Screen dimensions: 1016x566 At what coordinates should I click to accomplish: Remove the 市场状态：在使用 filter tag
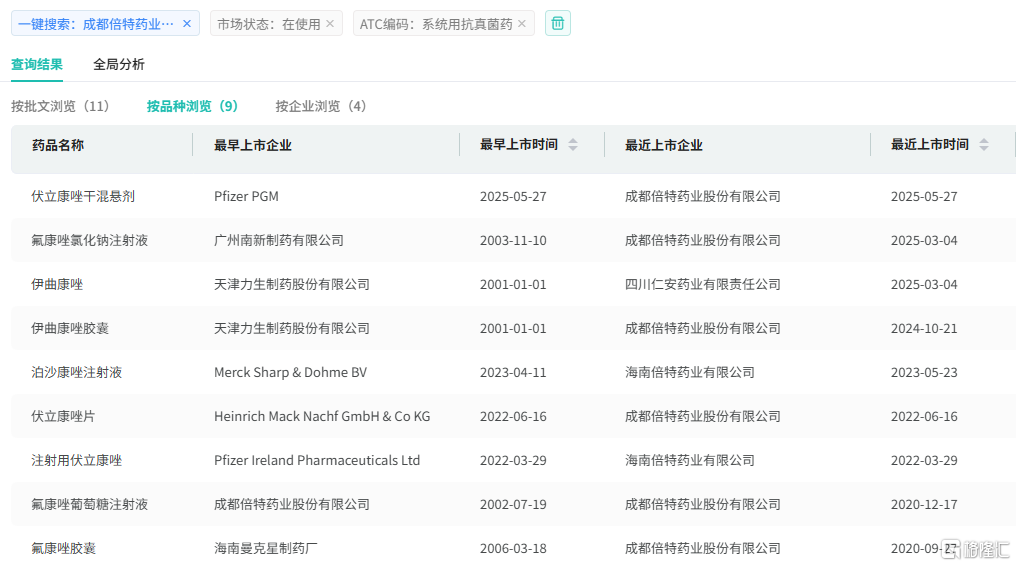(330, 24)
